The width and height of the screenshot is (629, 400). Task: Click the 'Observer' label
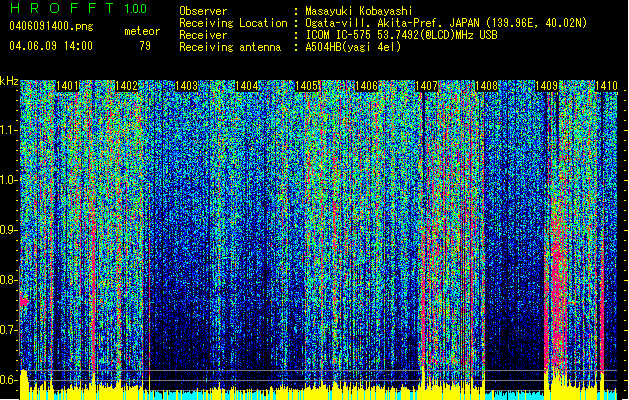tap(203, 11)
